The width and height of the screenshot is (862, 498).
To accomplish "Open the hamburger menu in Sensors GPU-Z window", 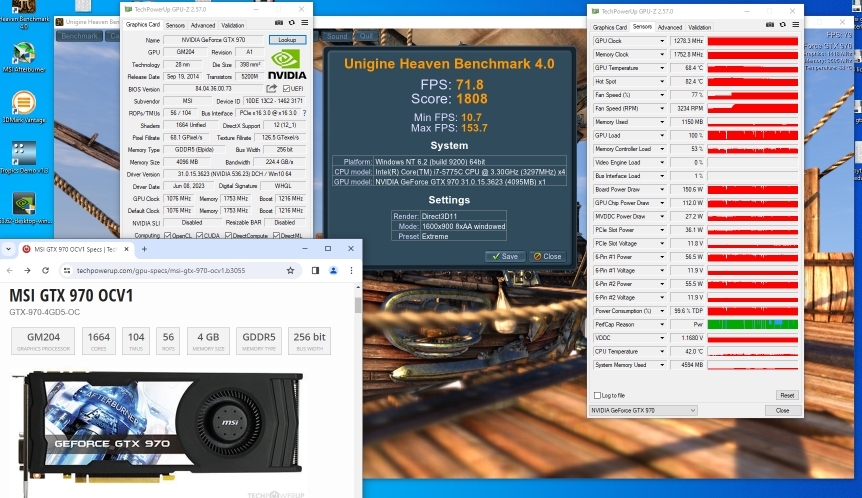I will [x=795, y=25].
